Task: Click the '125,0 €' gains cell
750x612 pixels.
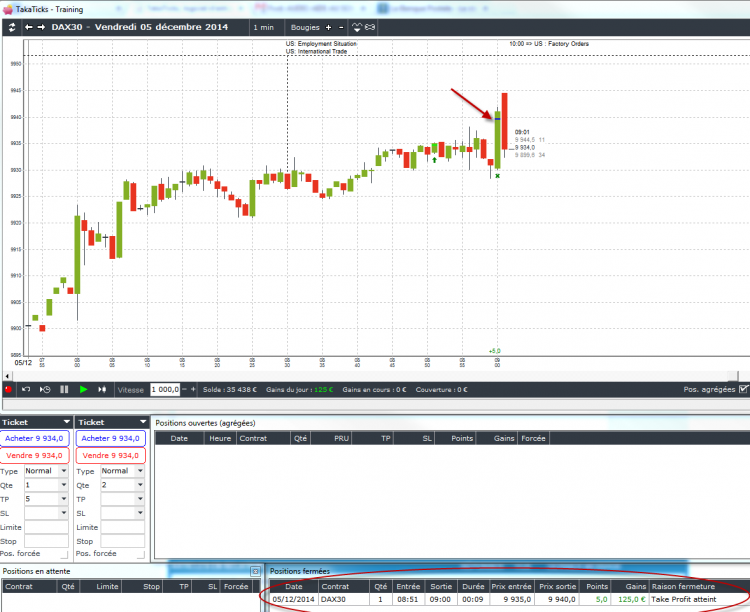Action: coord(631,600)
